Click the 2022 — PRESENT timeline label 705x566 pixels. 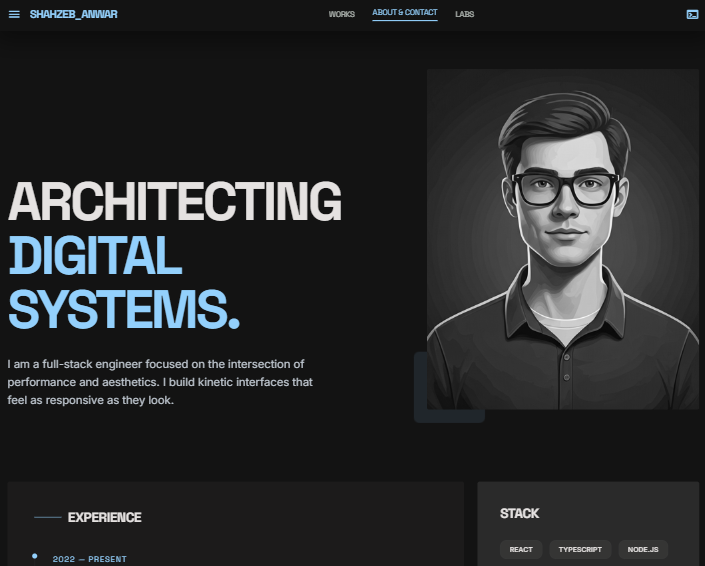tap(89, 559)
